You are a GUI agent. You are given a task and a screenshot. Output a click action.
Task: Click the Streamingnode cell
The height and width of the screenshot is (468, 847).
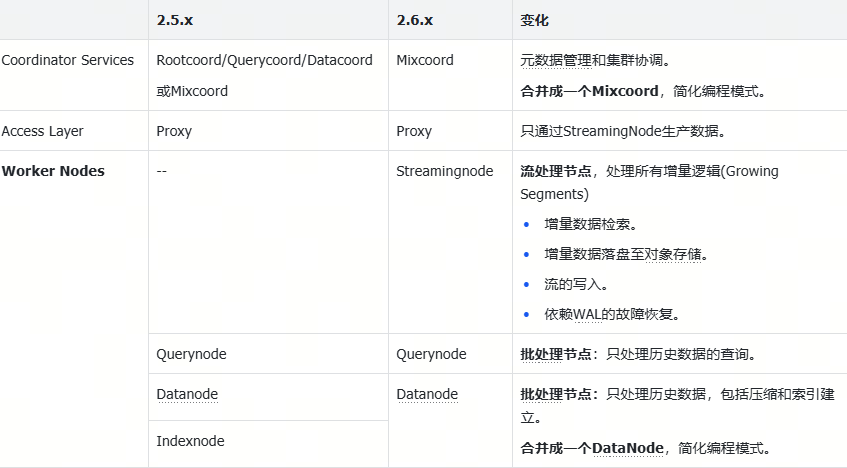click(x=445, y=171)
